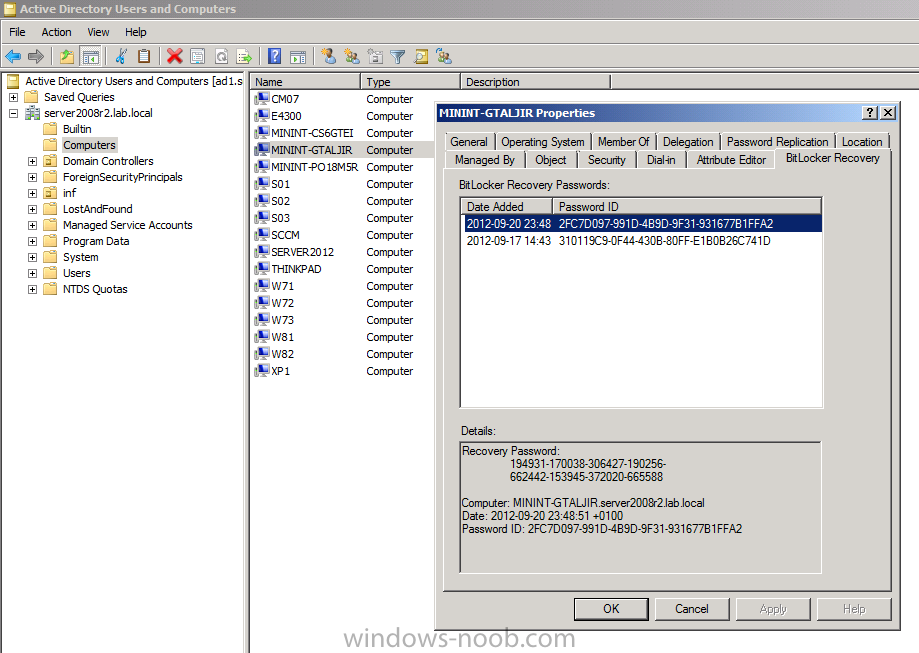Open the File menu

17,32
